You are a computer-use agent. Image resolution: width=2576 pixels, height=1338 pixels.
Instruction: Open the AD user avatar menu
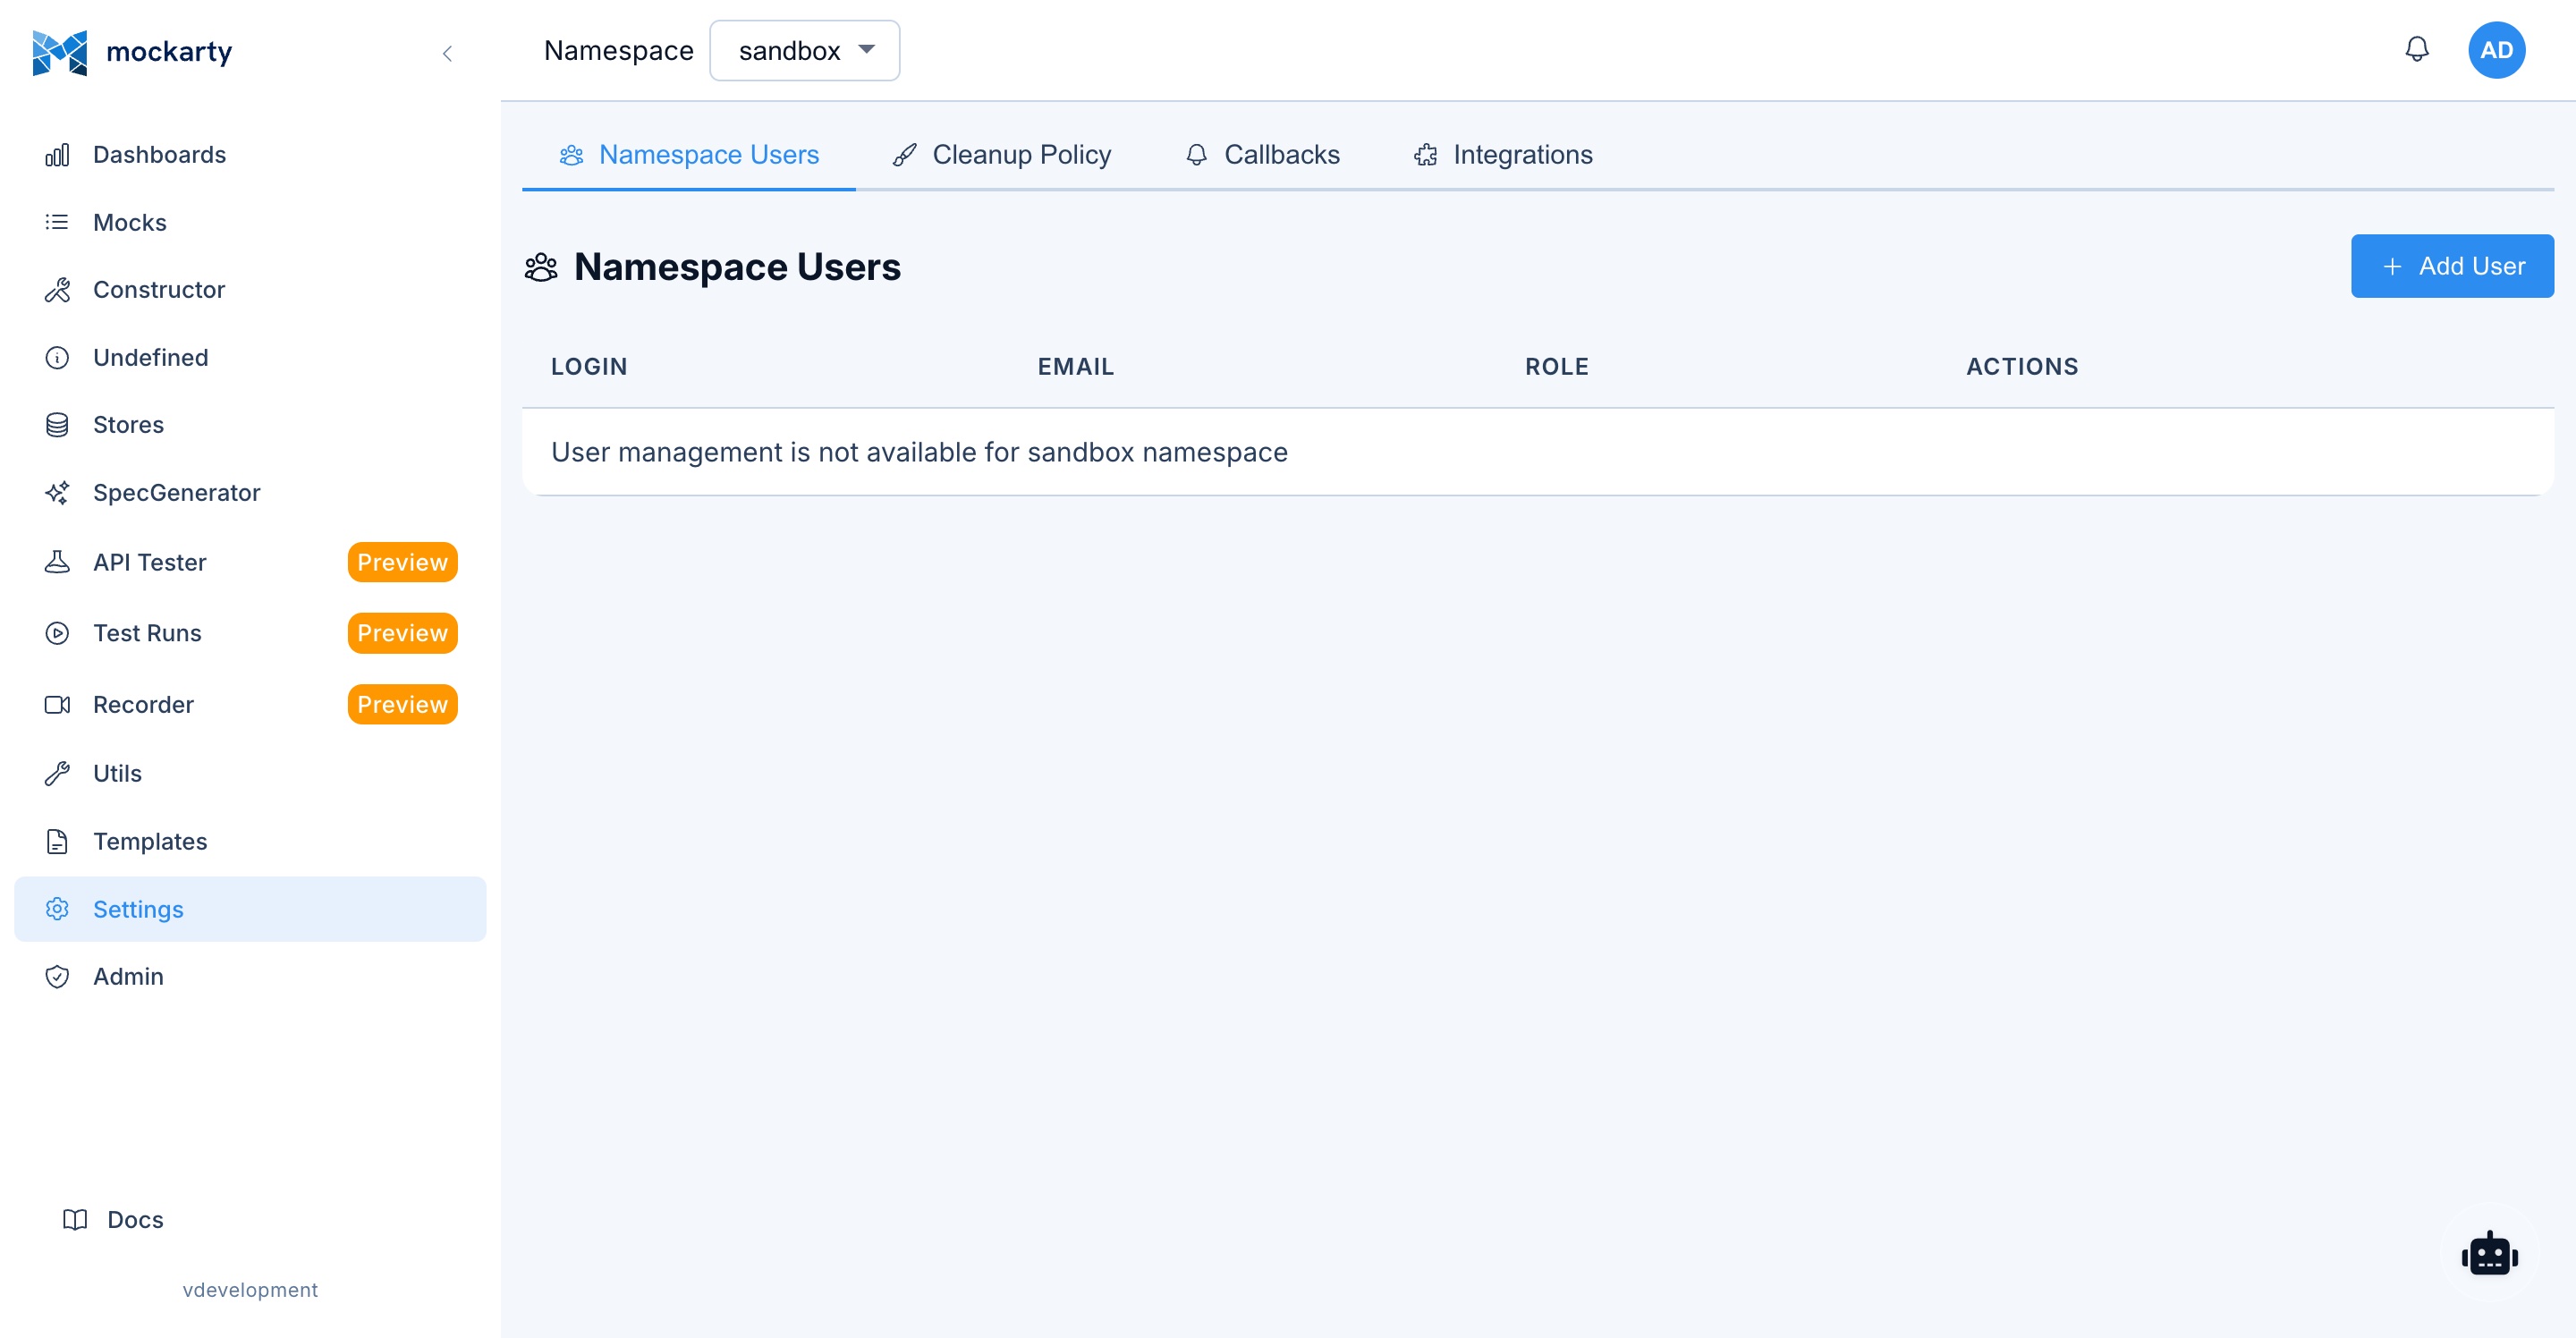click(x=2496, y=50)
